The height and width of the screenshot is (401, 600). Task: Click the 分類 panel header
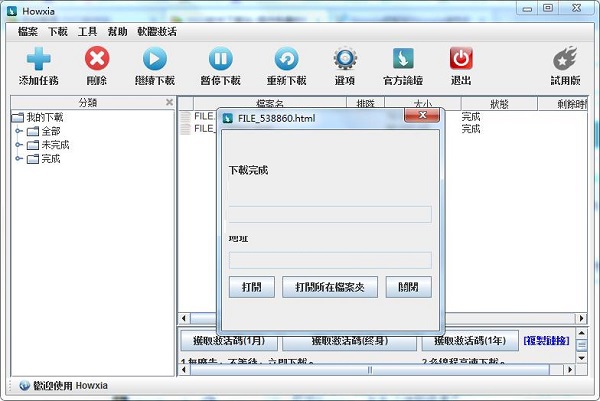[x=88, y=102]
